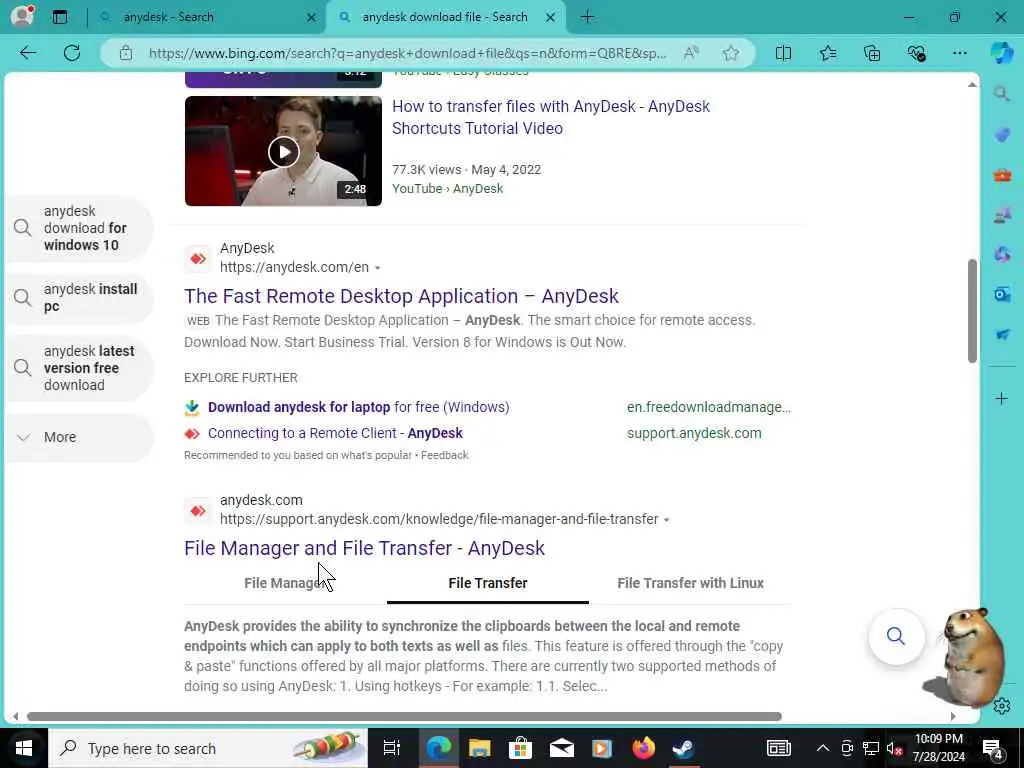
Task: Open the sidebar Outlook icon
Action: pyautogui.click(x=1002, y=294)
